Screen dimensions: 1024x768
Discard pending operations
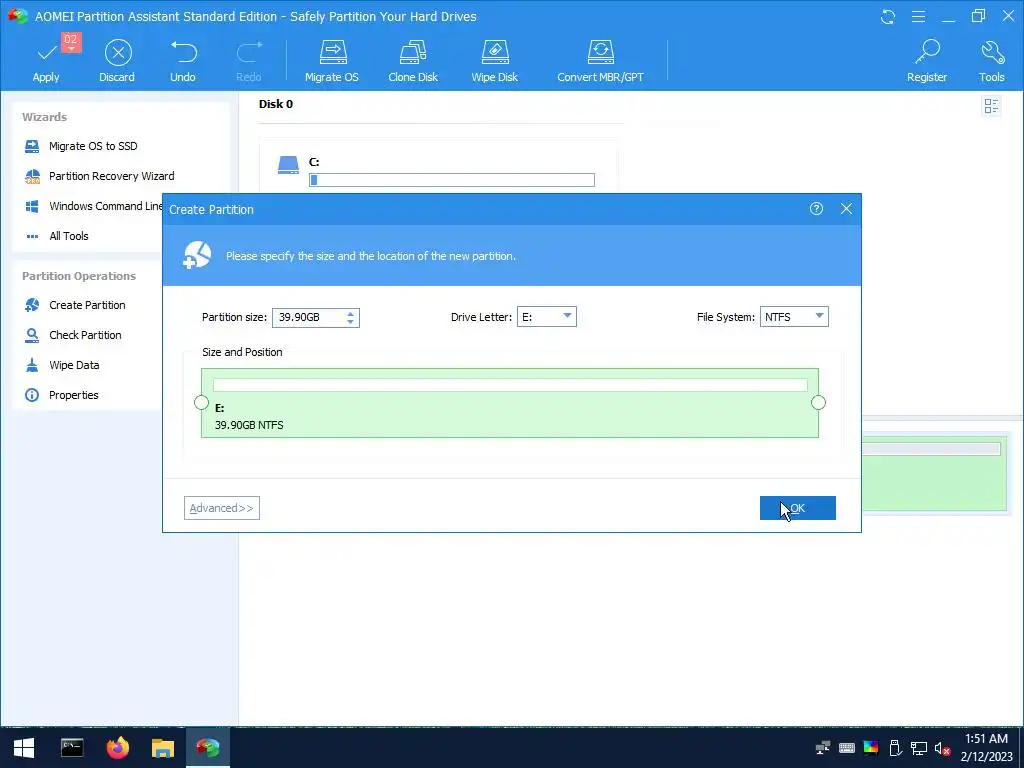pos(117,61)
